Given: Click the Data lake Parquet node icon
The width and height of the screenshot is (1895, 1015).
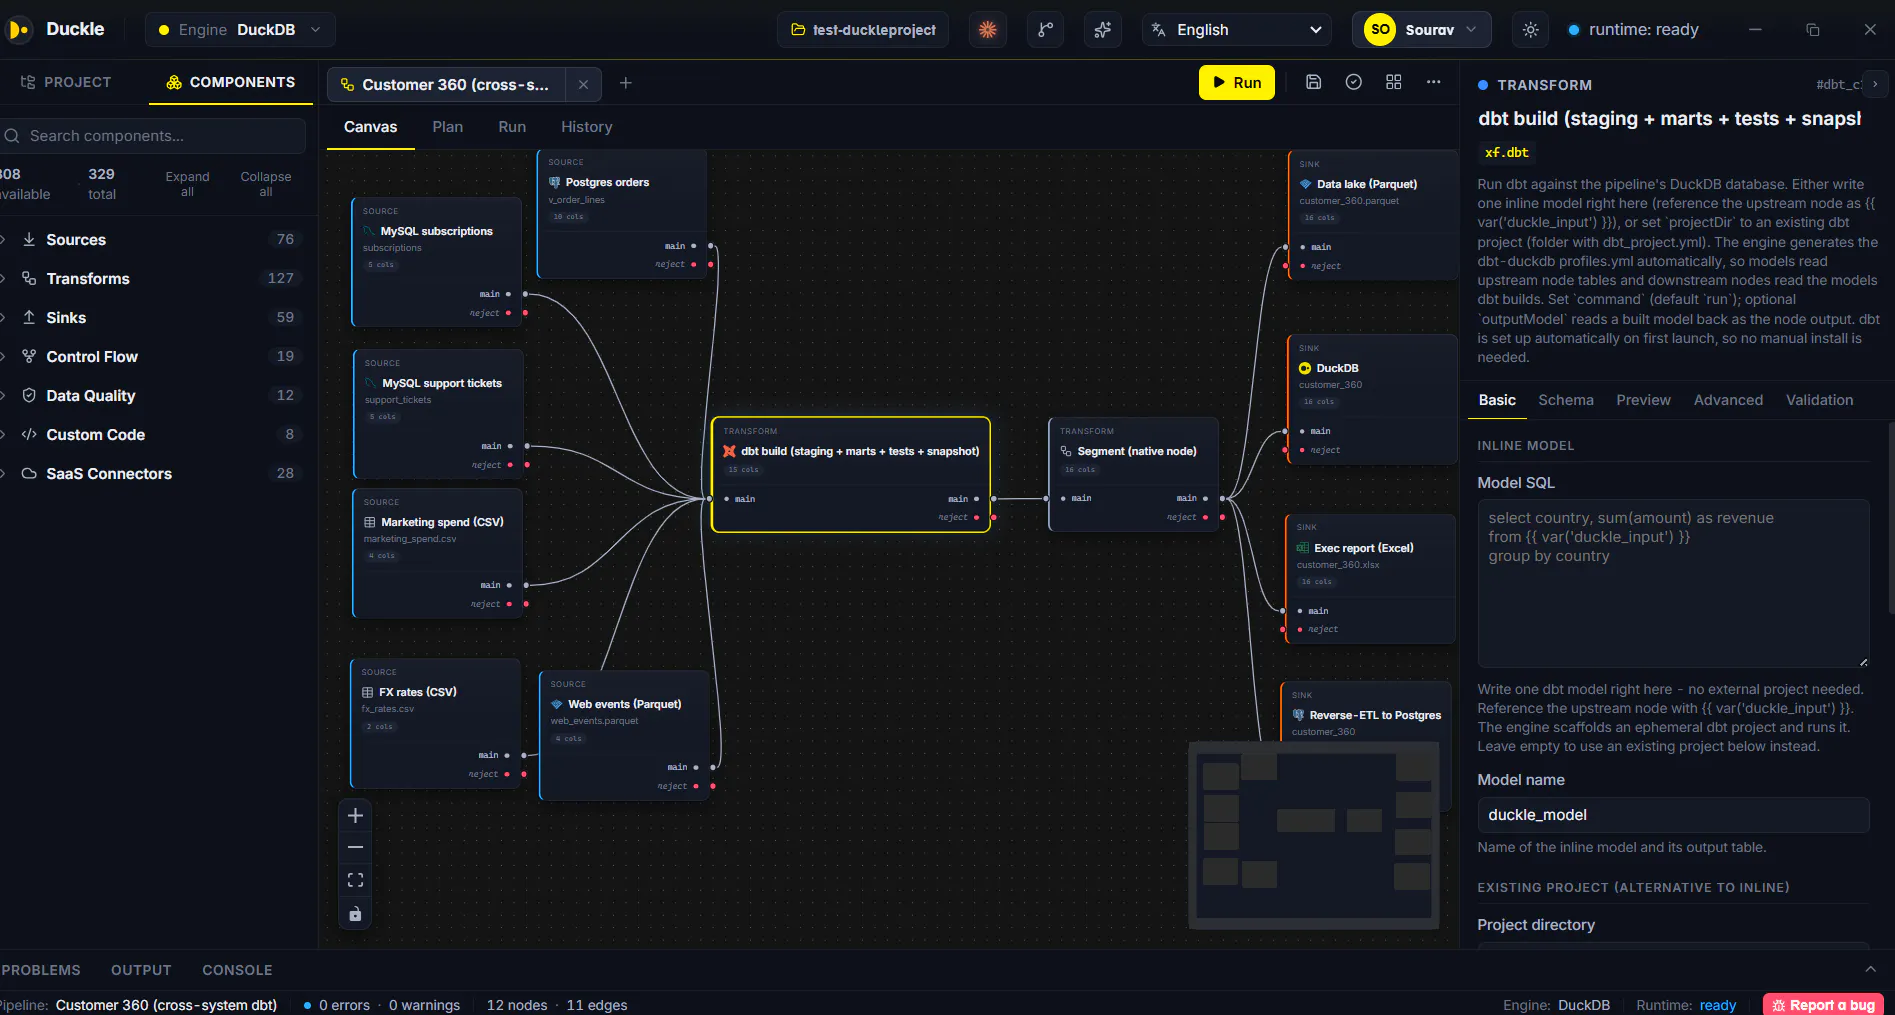Looking at the screenshot, I should pos(1305,184).
